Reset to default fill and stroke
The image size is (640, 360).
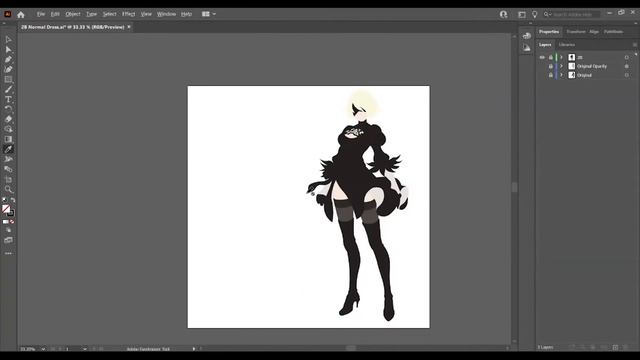[4, 200]
